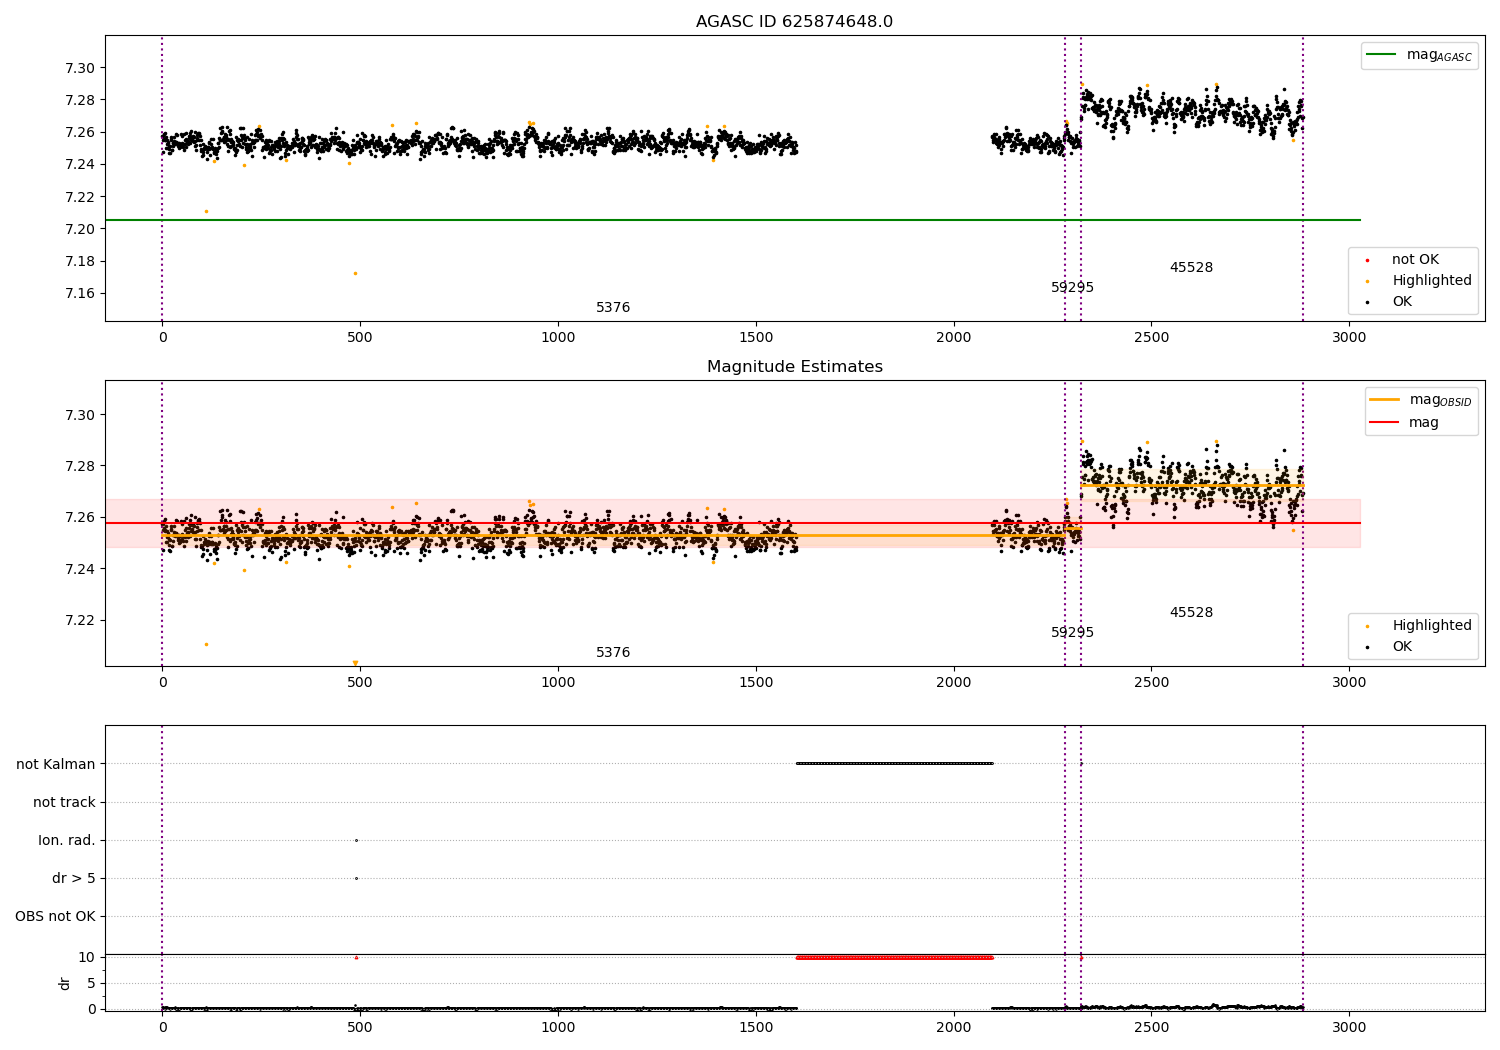This screenshot has height=1050, width=1500.
Task: Click obsid label 45528 in Magnitude Estimates plot
Action: [1191, 613]
